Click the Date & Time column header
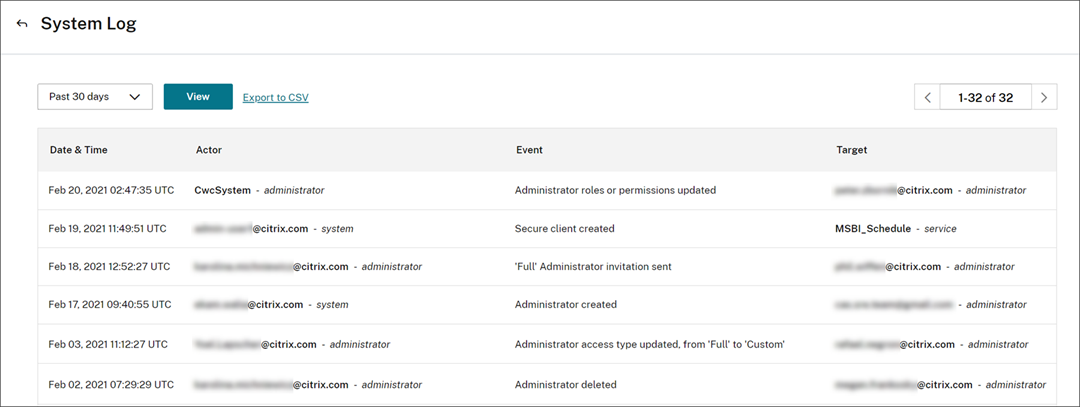 click(79, 150)
